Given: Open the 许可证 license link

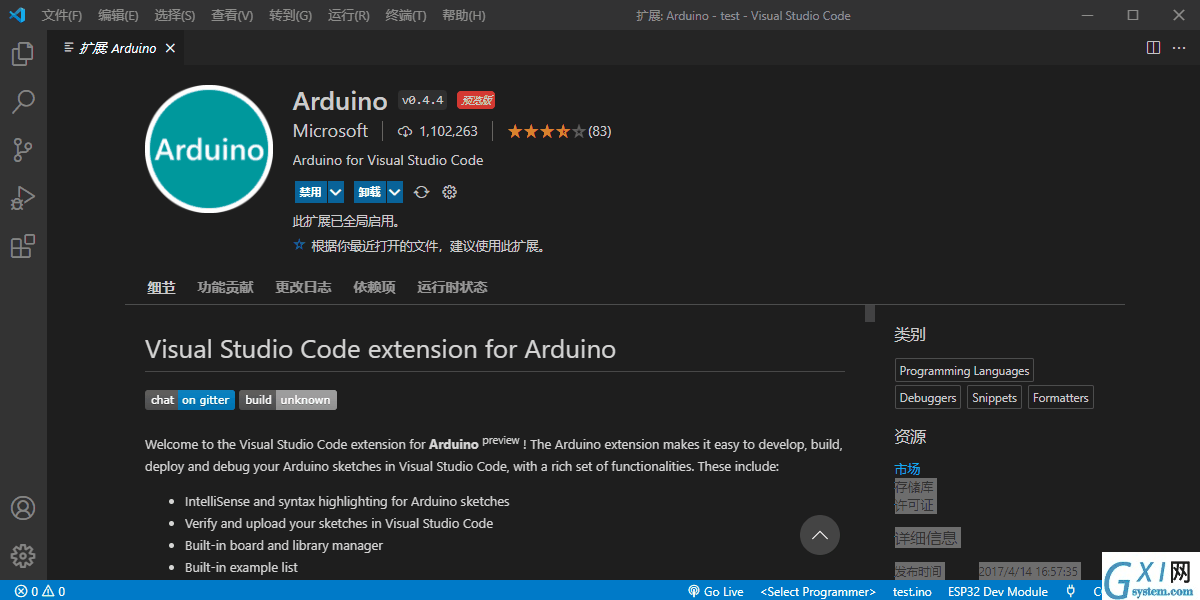Looking at the screenshot, I should [914, 505].
